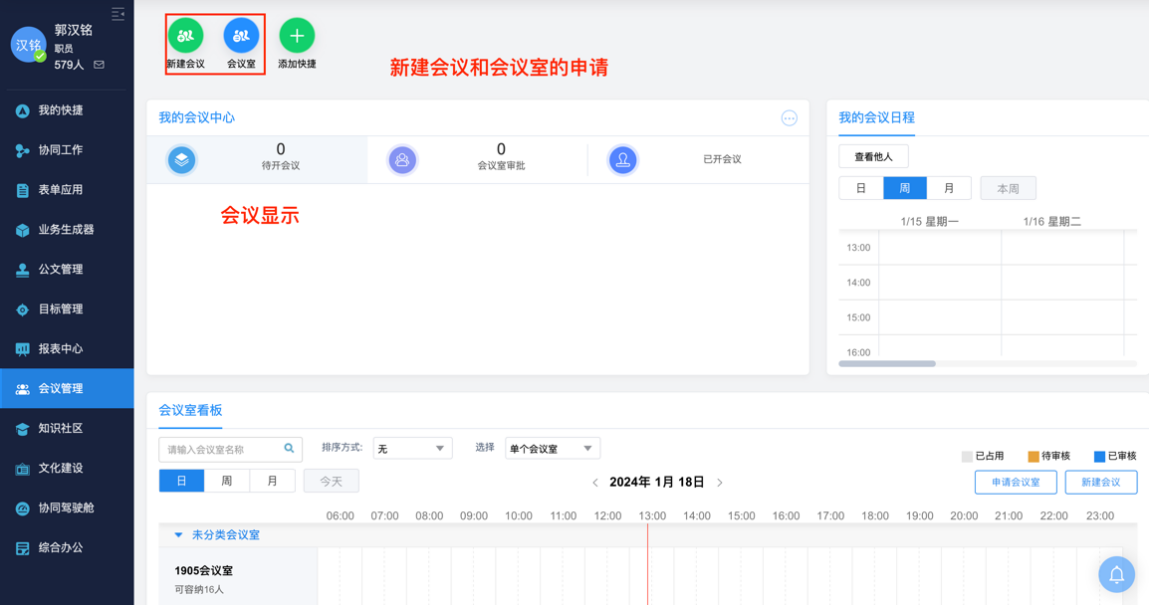The height and width of the screenshot is (605, 1149).
Task: Click the 待开会议 stacked icon
Action: 181,159
